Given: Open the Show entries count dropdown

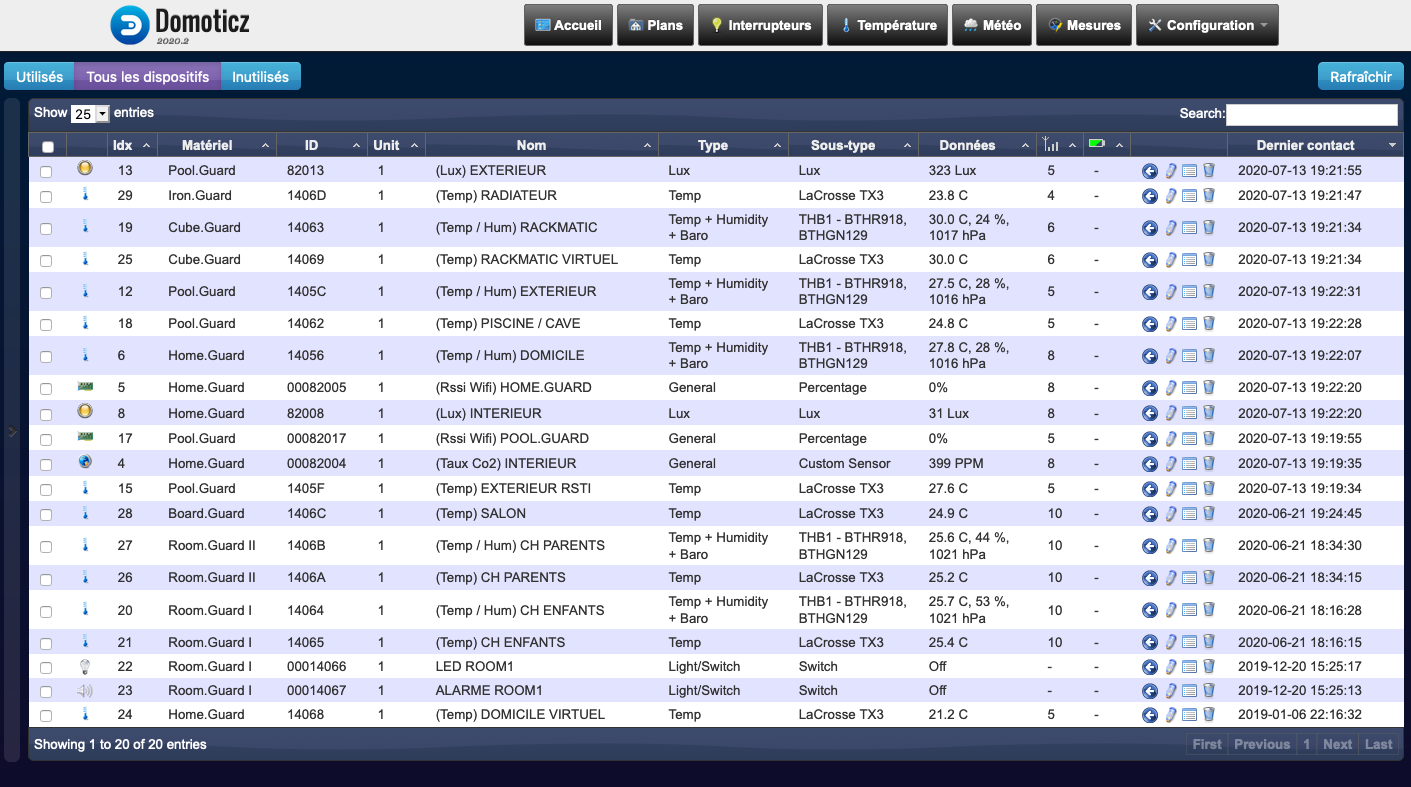Looking at the screenshot, I should click(90, 114).
